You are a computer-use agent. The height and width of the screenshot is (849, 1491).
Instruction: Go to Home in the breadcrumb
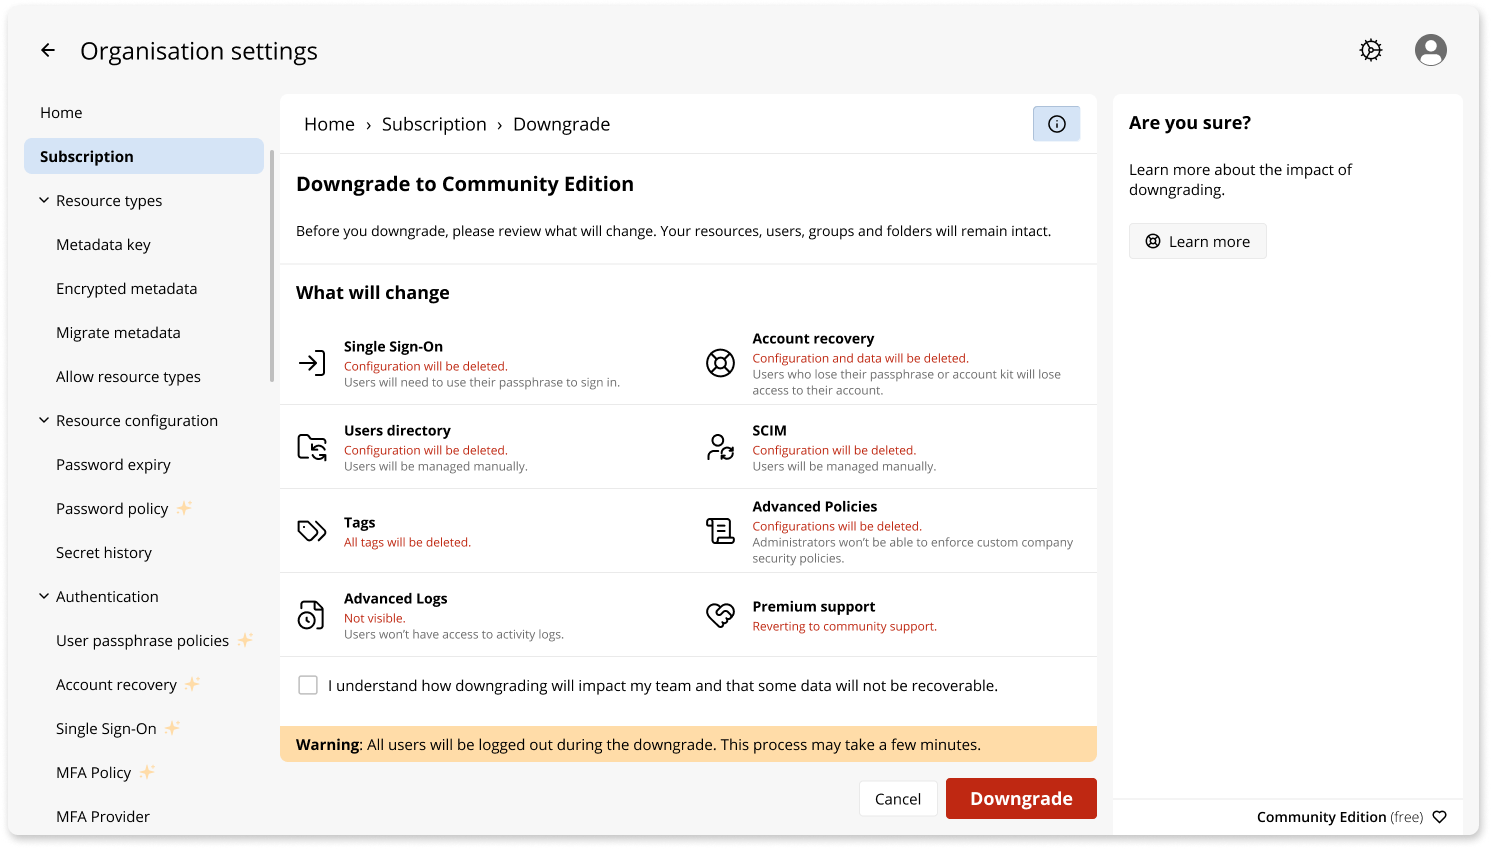point(329,124)
